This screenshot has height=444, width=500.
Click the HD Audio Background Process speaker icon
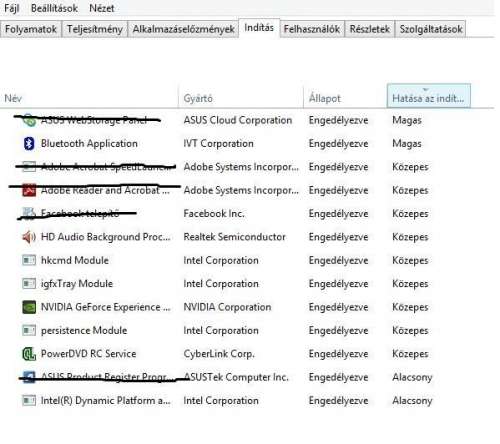tap(29, 237)
